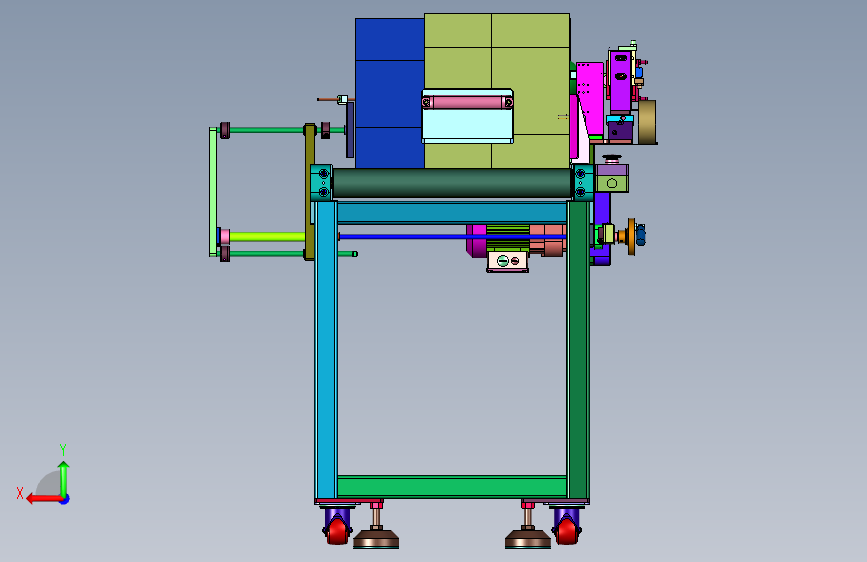This screenshot has width=867, height=562.
Task: Click the red 'X' triad label
Action: click(20, 493)
